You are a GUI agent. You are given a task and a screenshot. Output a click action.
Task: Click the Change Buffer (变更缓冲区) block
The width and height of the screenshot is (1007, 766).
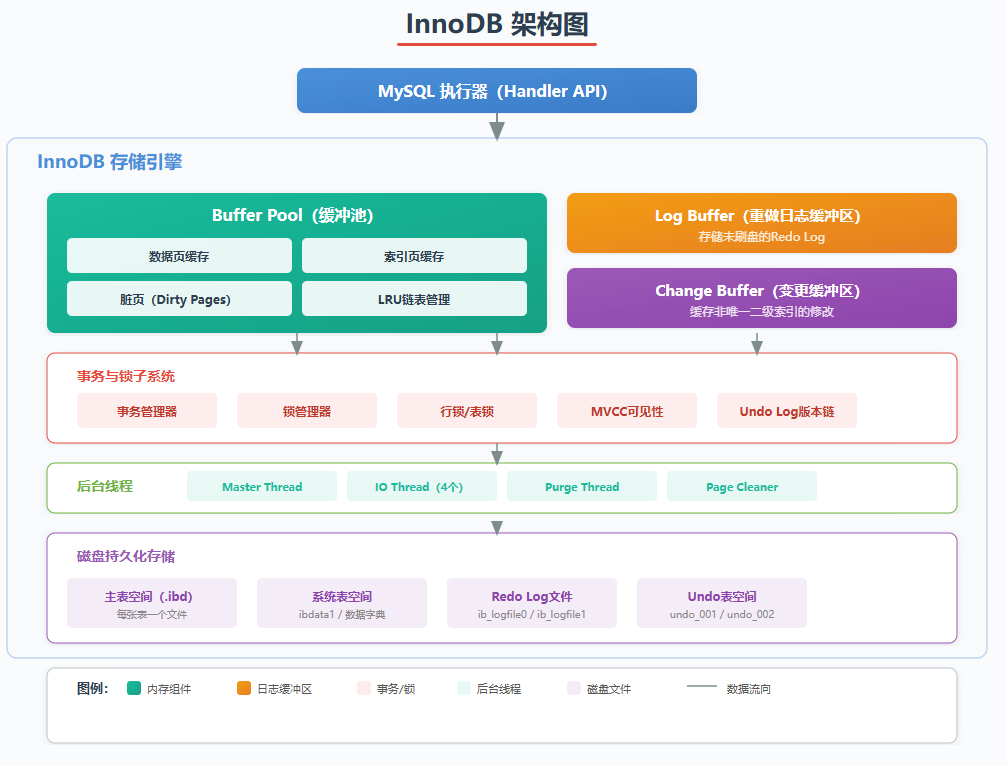(762, 298)
